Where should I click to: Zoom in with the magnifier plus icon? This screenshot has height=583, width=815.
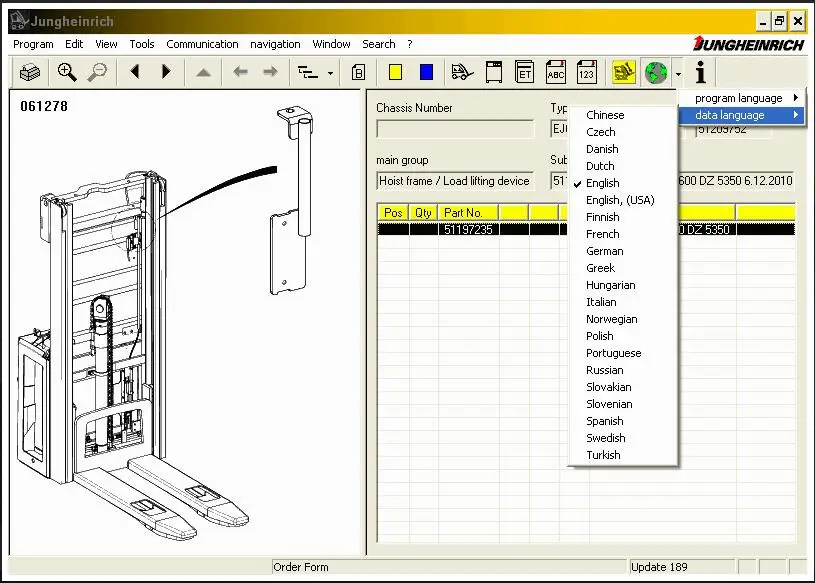click(x=67, y=72)
